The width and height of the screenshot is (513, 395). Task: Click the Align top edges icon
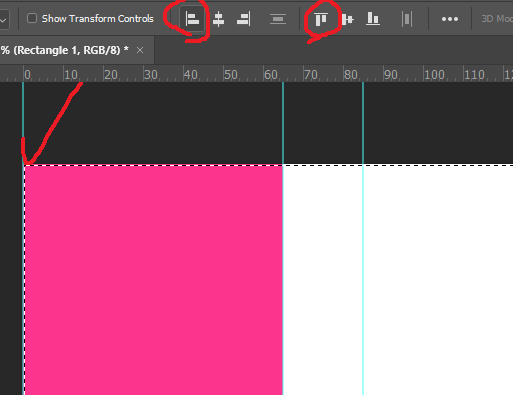[x=321, y=19]
